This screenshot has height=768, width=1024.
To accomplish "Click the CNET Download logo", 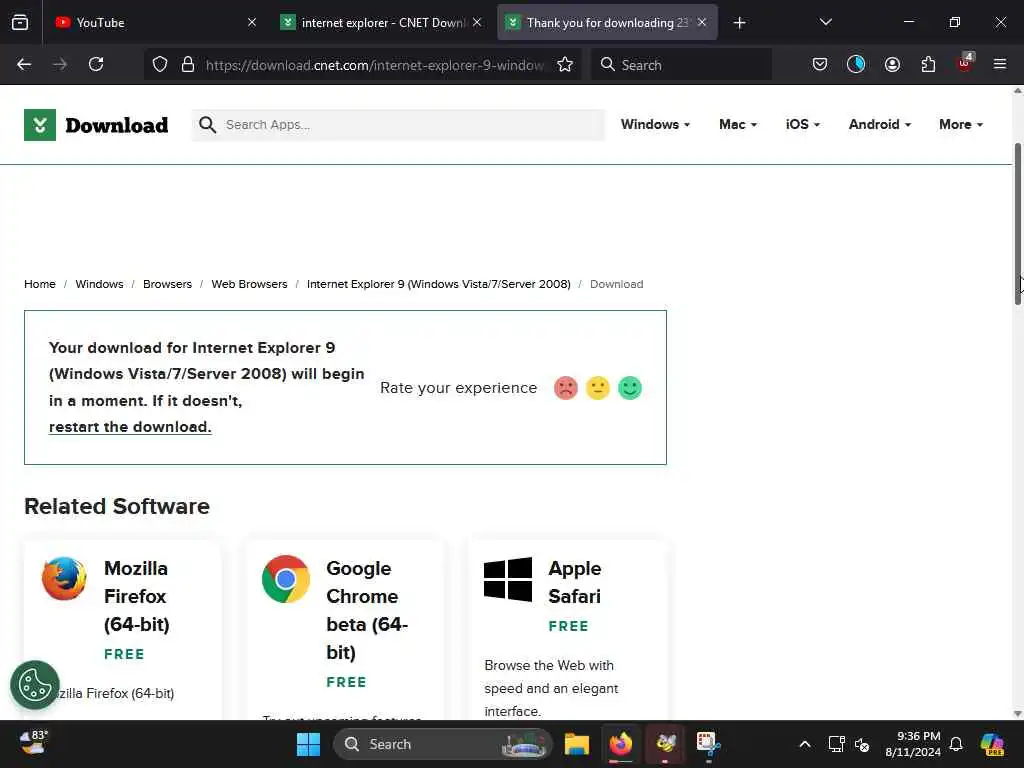I will coord(96,125).
